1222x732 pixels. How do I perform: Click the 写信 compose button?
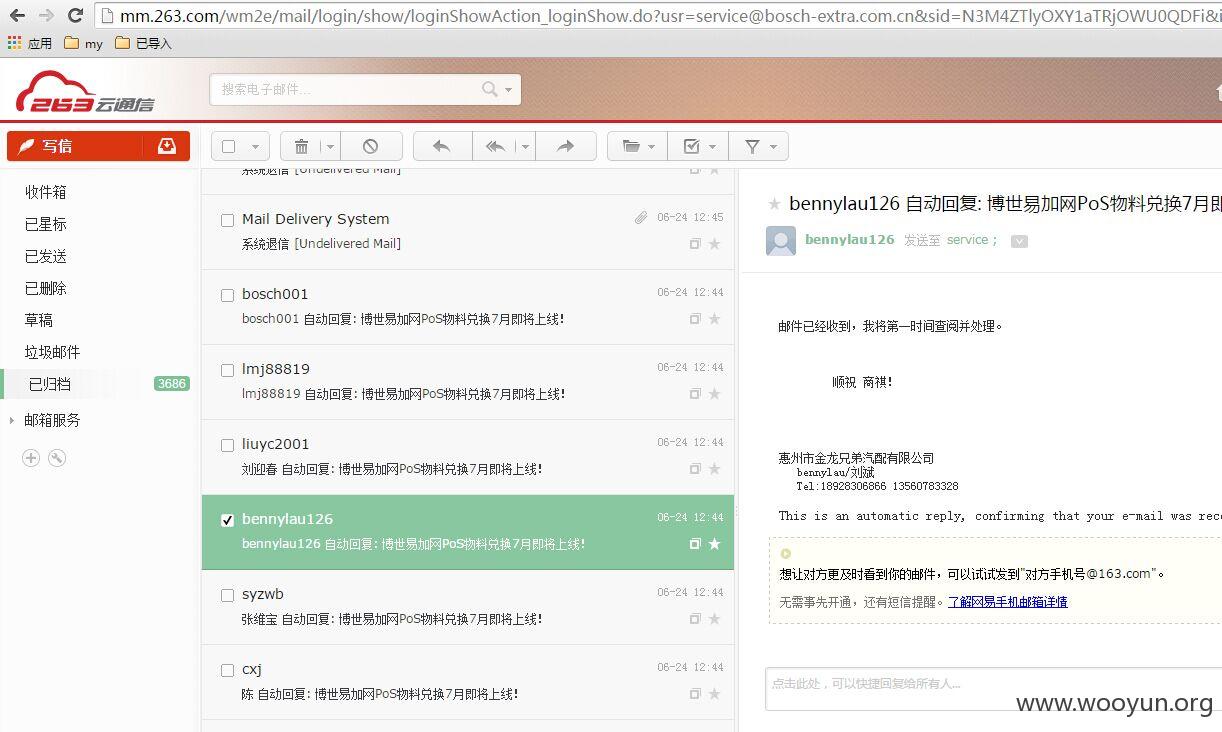click(x=76, y=146)
